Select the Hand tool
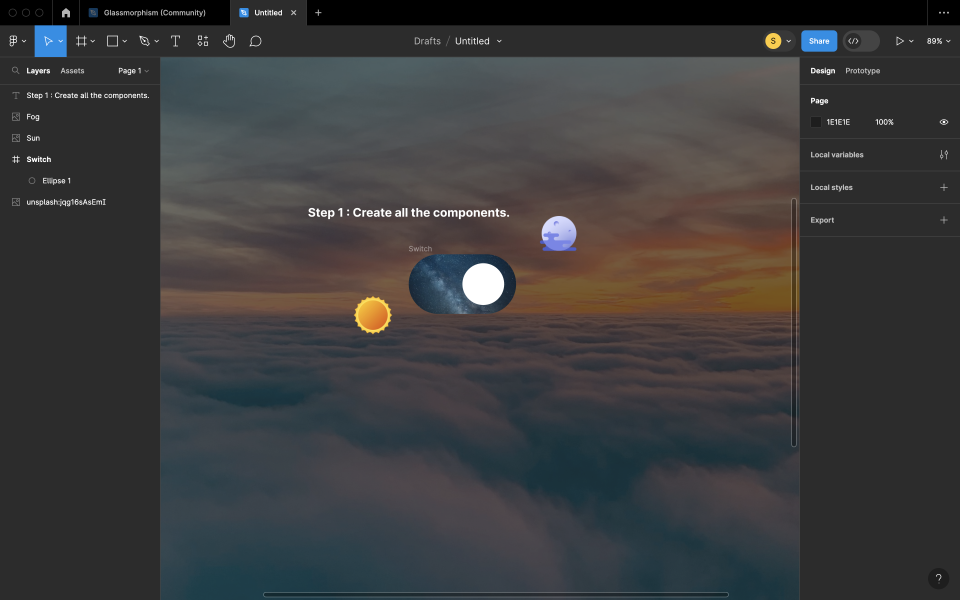The height and width of the screenshot is (600, 960). 229,41
